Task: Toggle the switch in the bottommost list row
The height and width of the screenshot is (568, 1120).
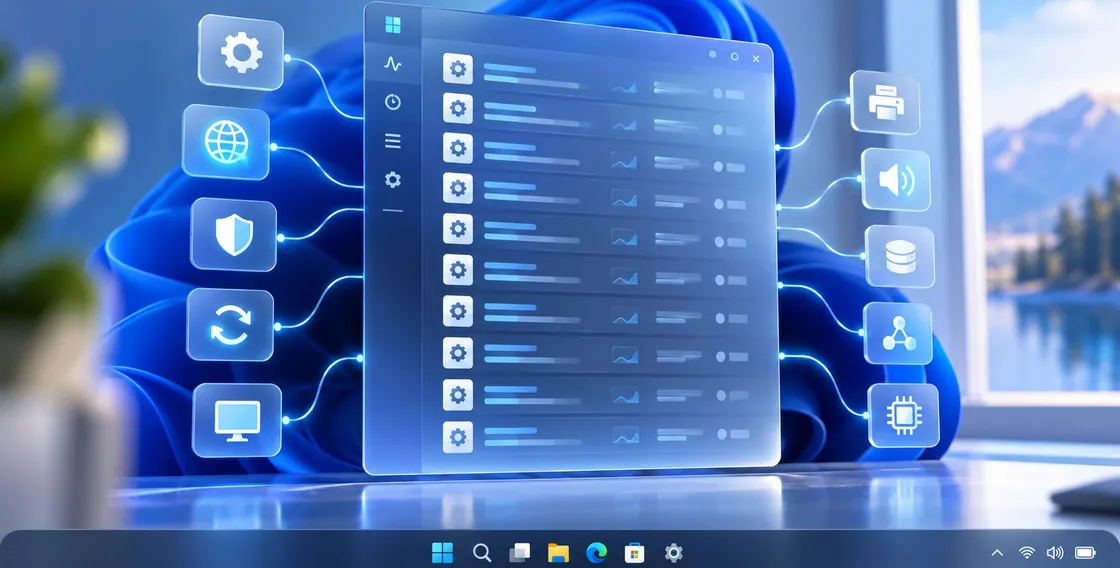Action: 733,434
